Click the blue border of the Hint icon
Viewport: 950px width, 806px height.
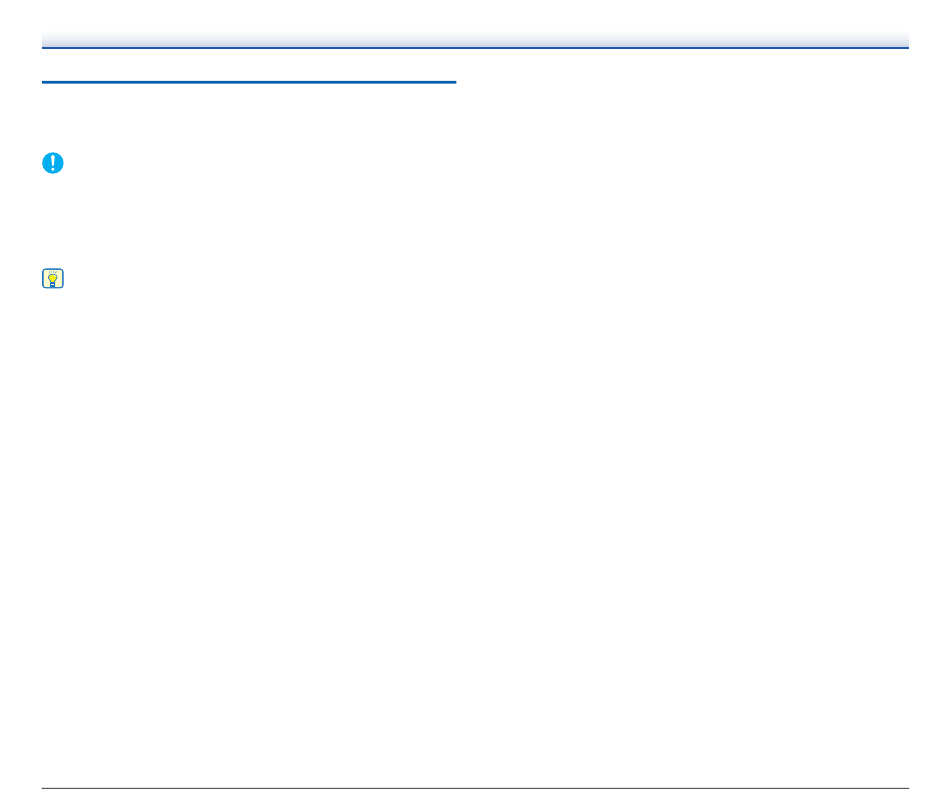point(43,279)
